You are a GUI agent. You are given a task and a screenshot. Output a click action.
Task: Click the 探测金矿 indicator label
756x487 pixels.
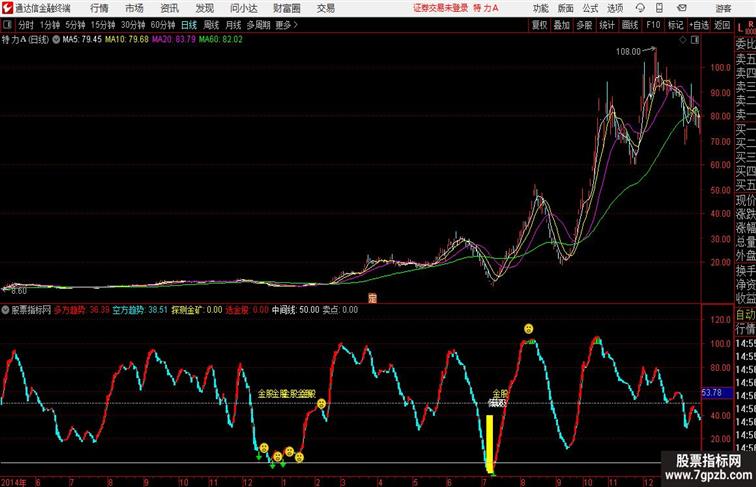coord(197,310)
